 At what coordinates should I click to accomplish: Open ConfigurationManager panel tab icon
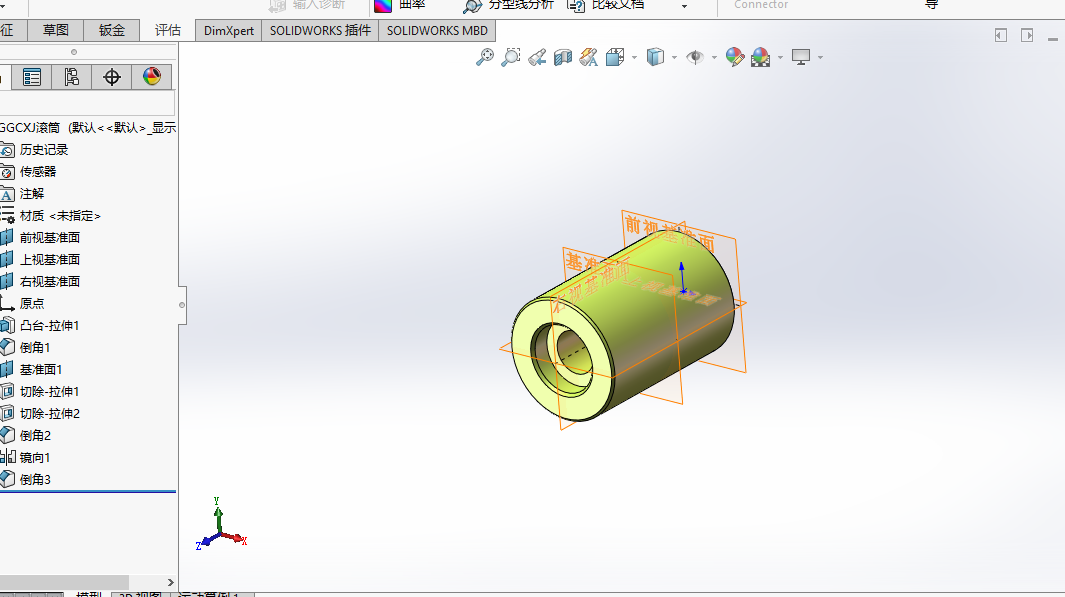pos(71,77)
